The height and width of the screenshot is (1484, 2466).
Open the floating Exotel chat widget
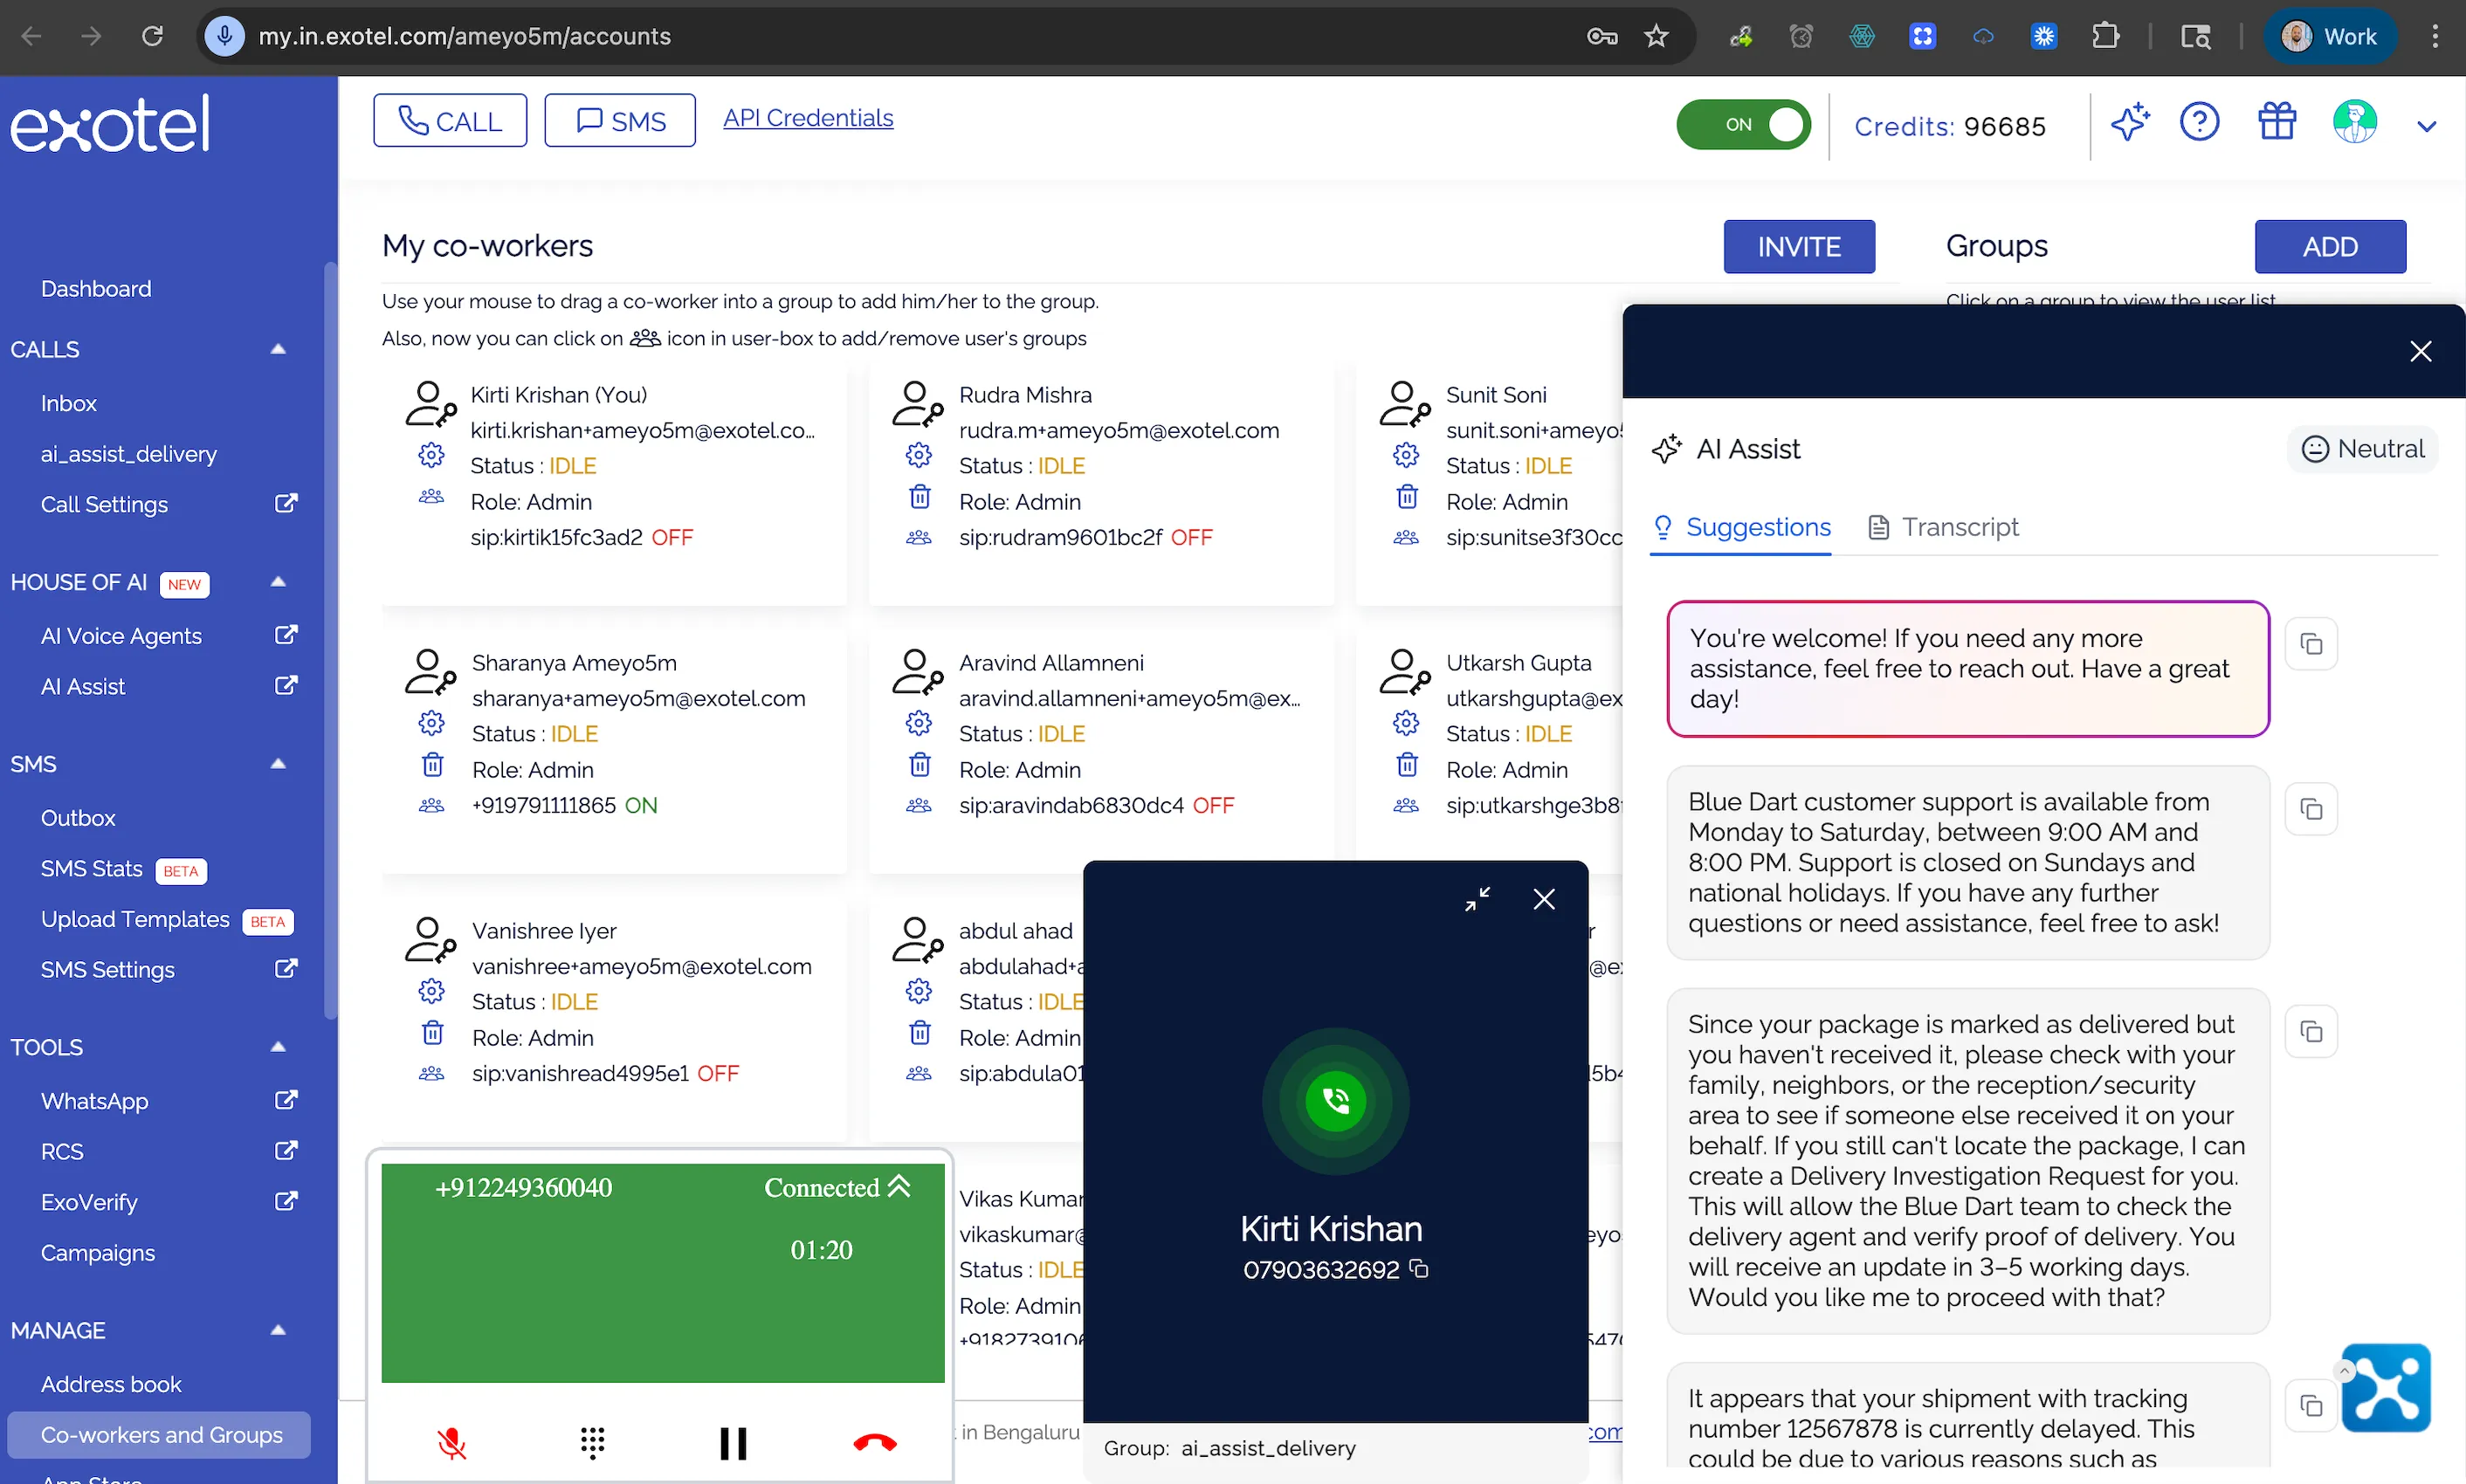(2385, 1388)
